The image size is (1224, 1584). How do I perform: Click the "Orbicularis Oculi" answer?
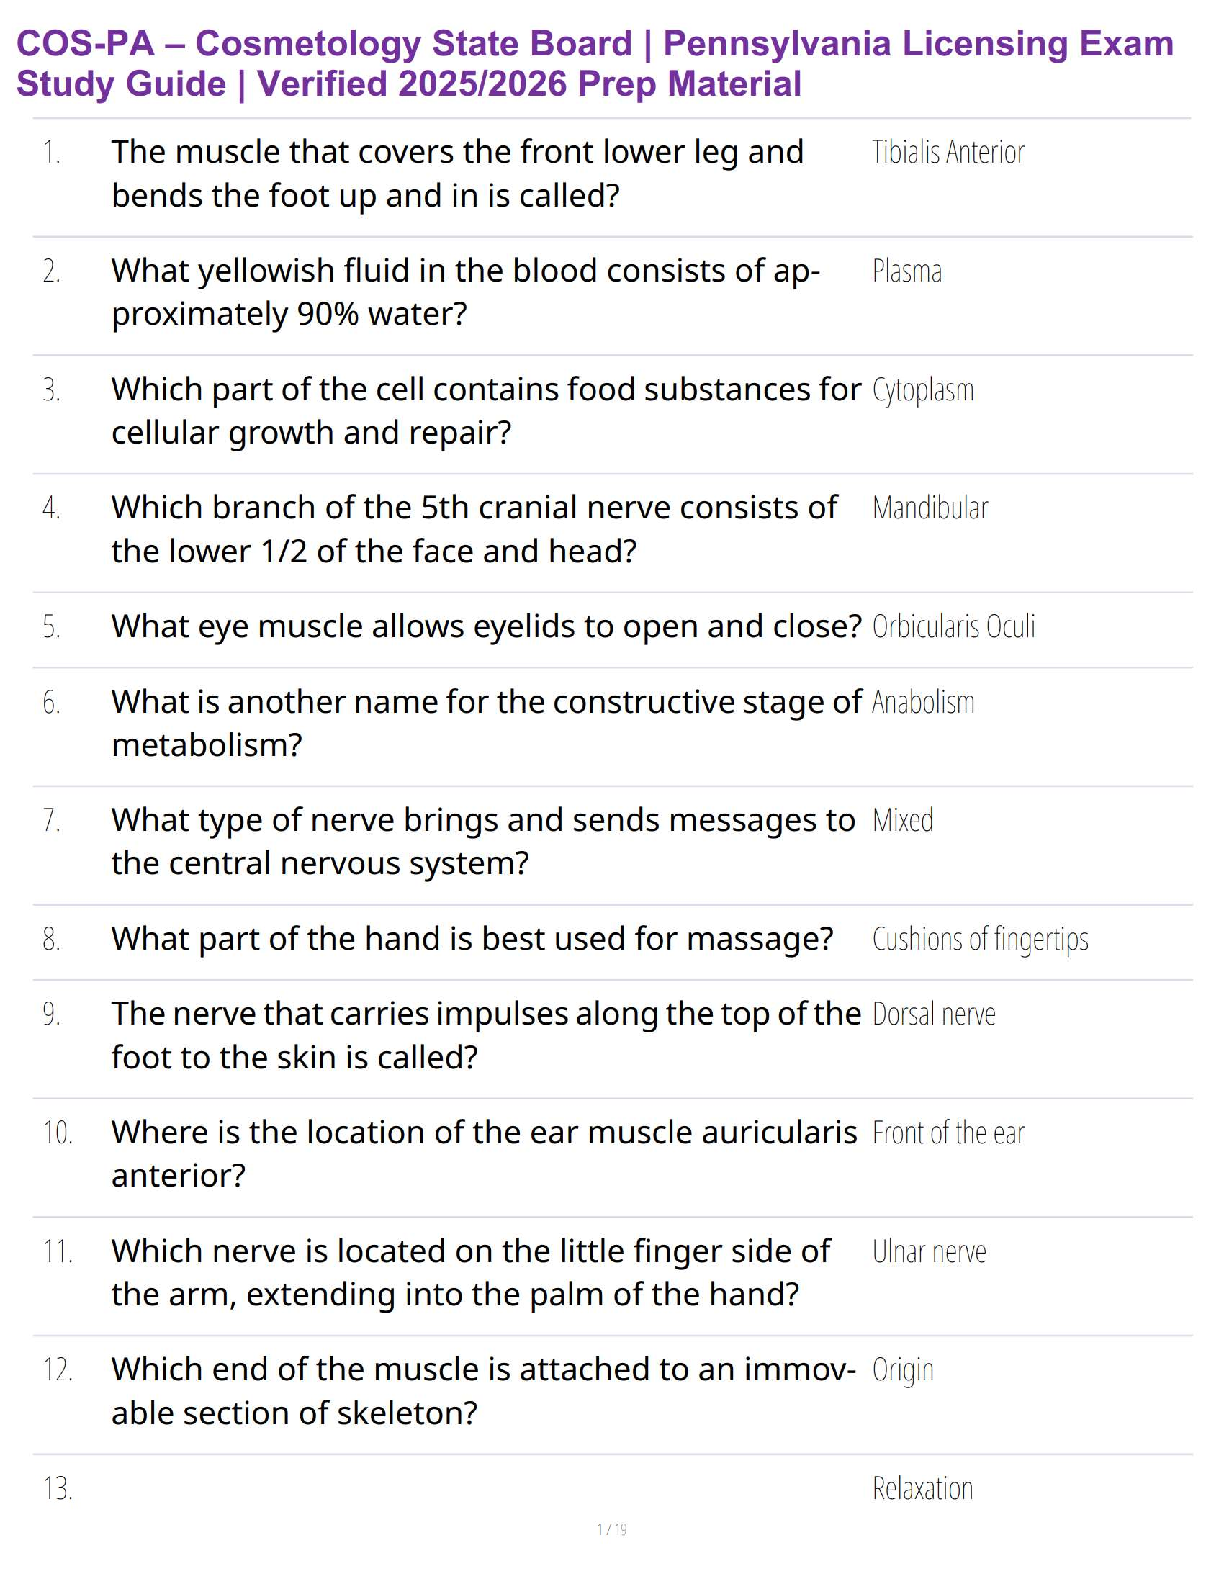[x=953, y=627]
